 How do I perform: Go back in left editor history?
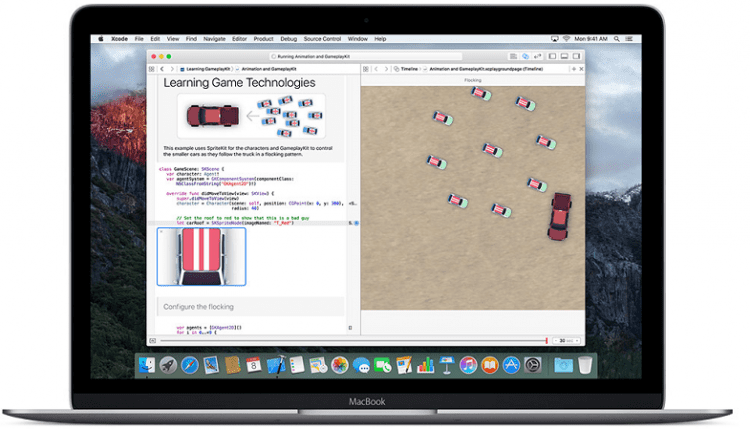162,69
